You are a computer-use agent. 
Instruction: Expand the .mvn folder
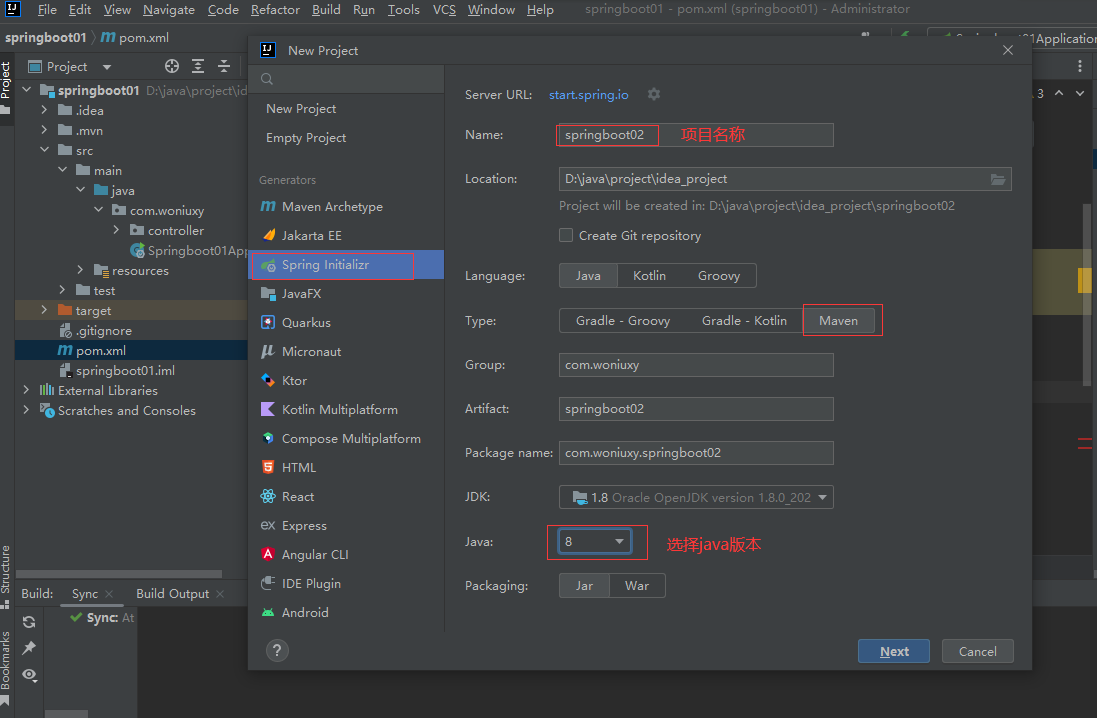tap(44, 130)
